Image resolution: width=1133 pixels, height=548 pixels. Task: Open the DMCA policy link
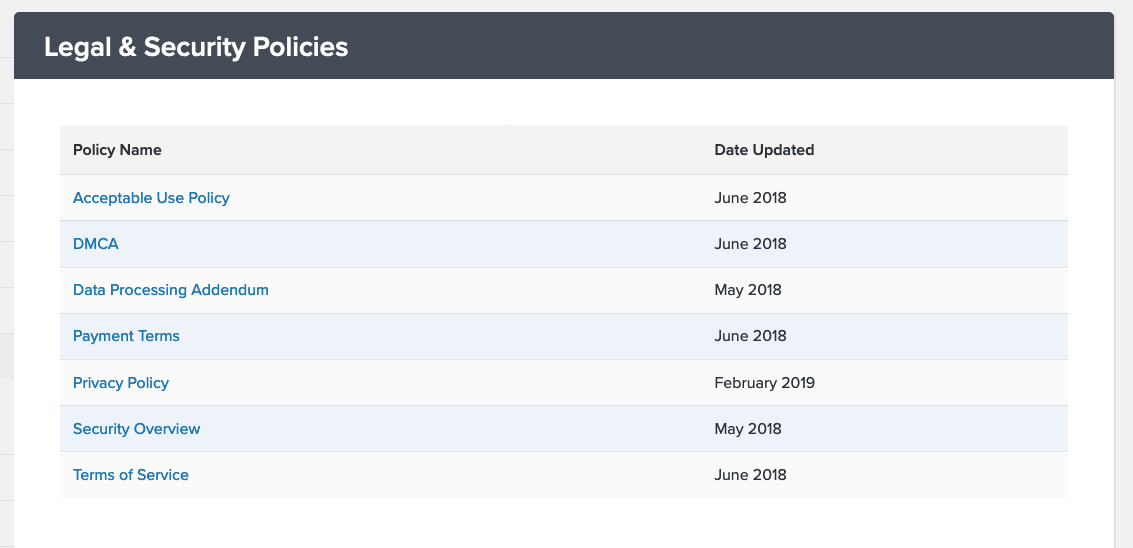tap(95, 244)
